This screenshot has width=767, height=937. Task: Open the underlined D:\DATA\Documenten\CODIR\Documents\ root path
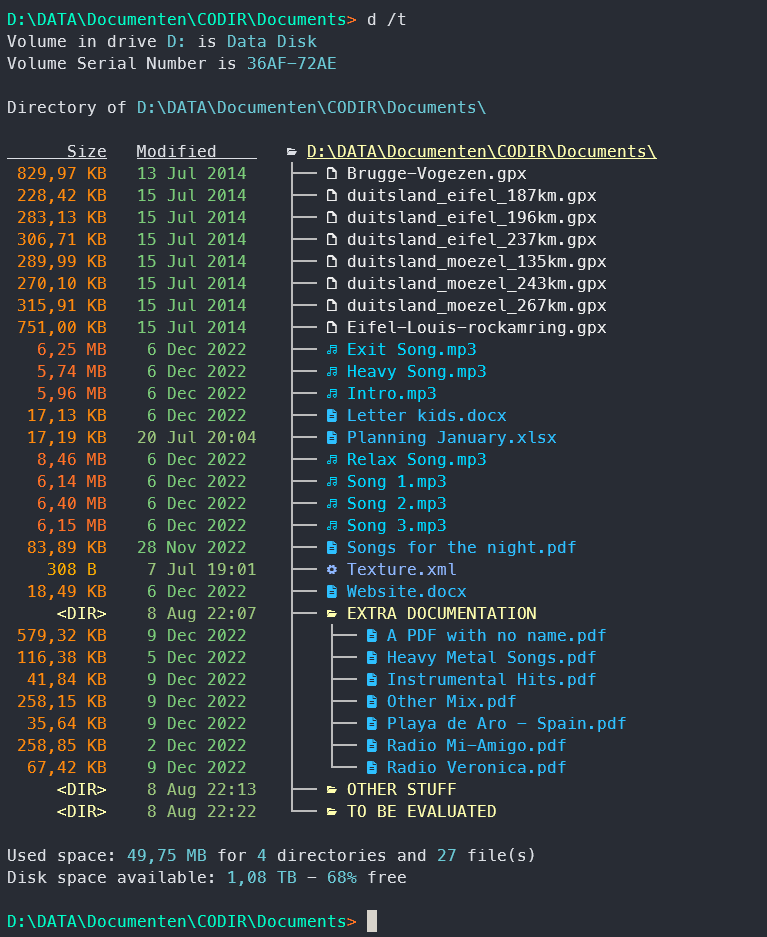(x=481, y=152)
